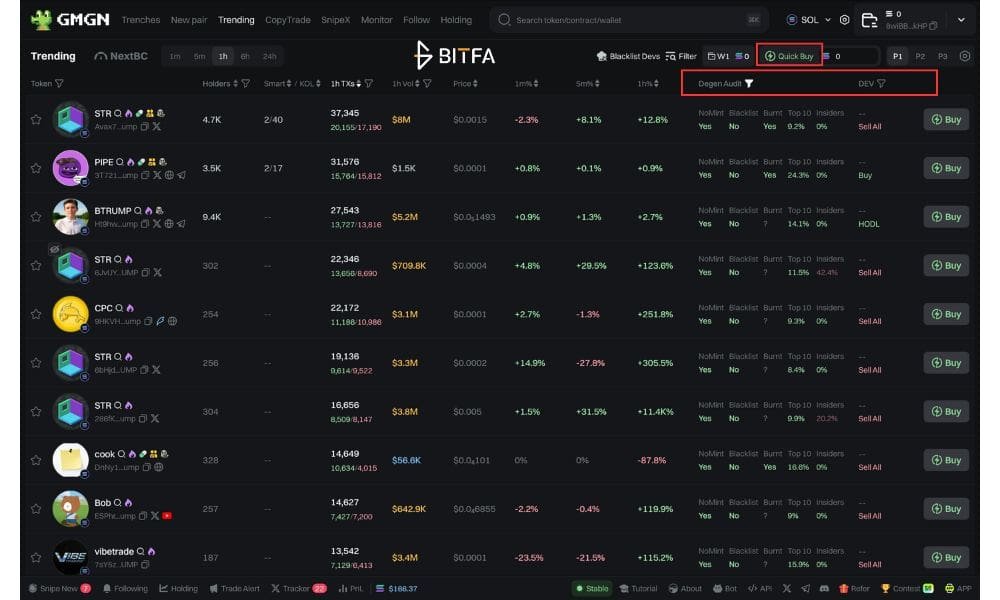
Task: Switch to the NextBC tab
Action: click(121, 56)
